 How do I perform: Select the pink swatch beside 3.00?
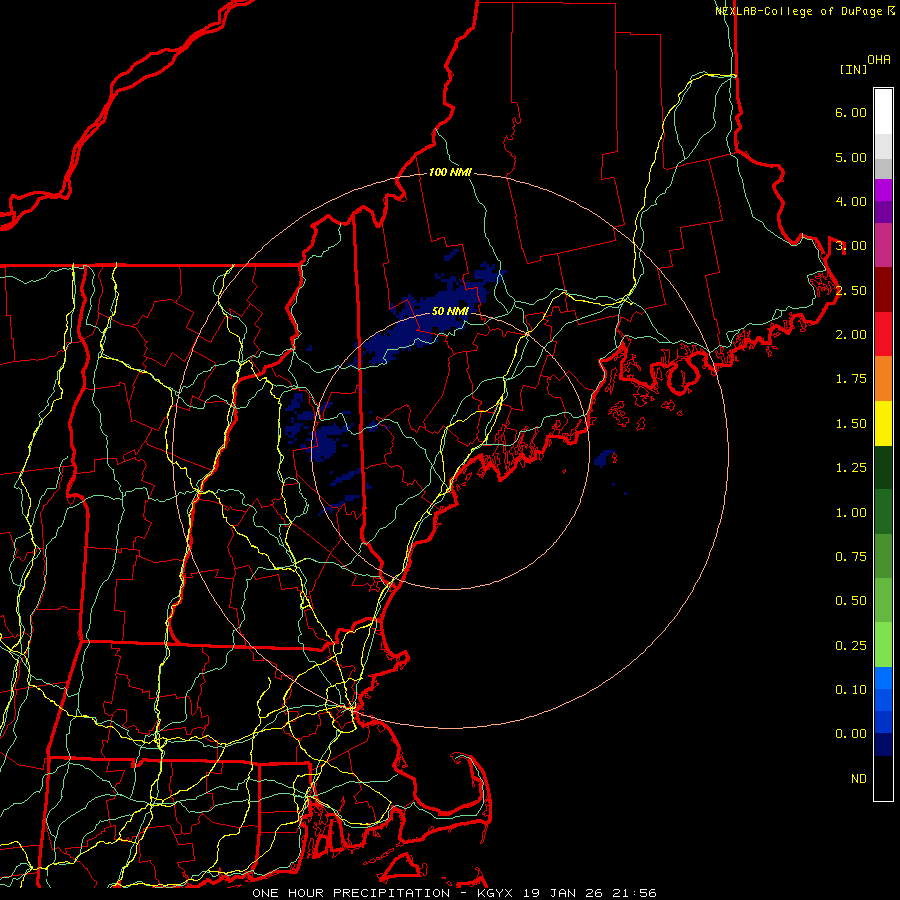pos(883,246)
